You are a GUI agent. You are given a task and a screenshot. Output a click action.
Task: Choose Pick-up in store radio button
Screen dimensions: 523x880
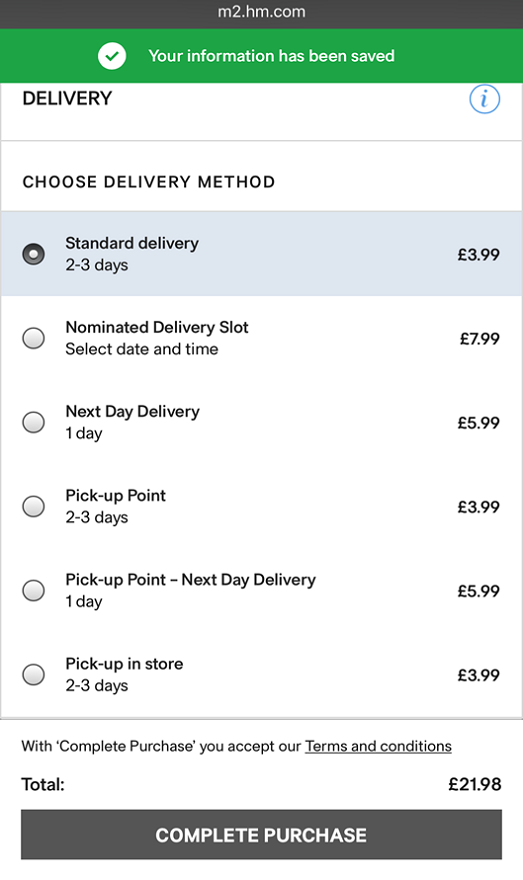pos(34,675)
